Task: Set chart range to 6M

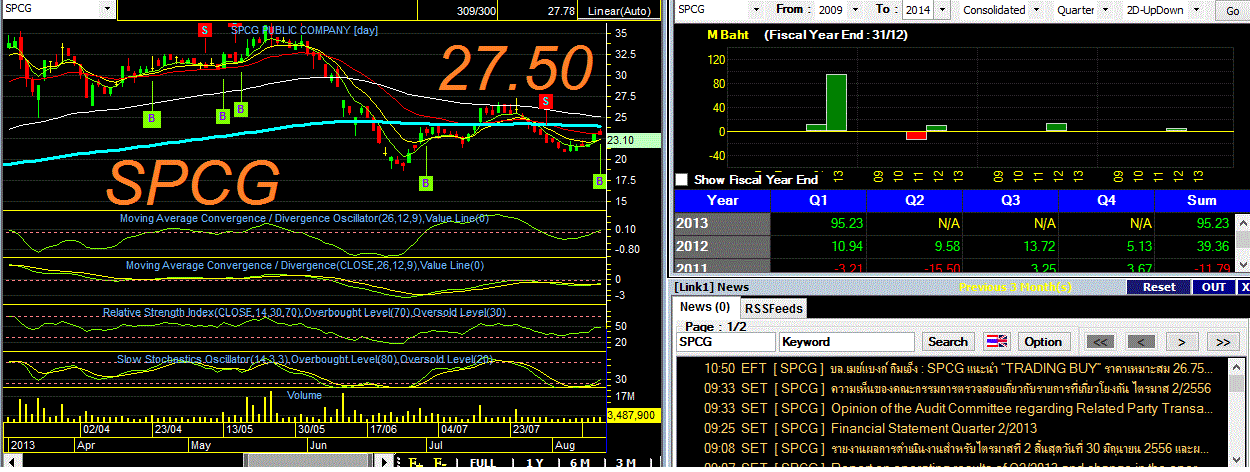Action: point(580,463)
